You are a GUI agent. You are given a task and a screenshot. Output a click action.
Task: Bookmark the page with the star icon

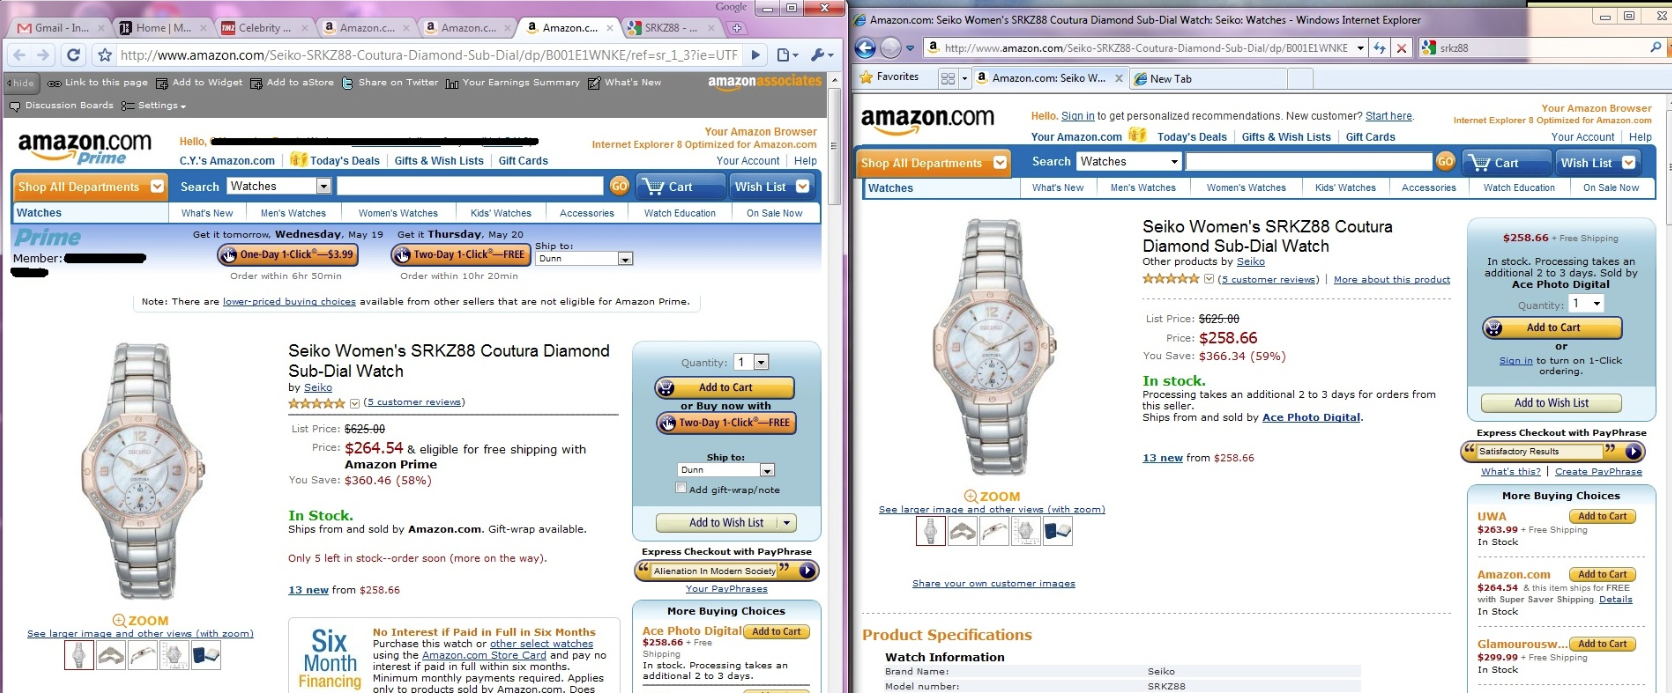(105, 55)
